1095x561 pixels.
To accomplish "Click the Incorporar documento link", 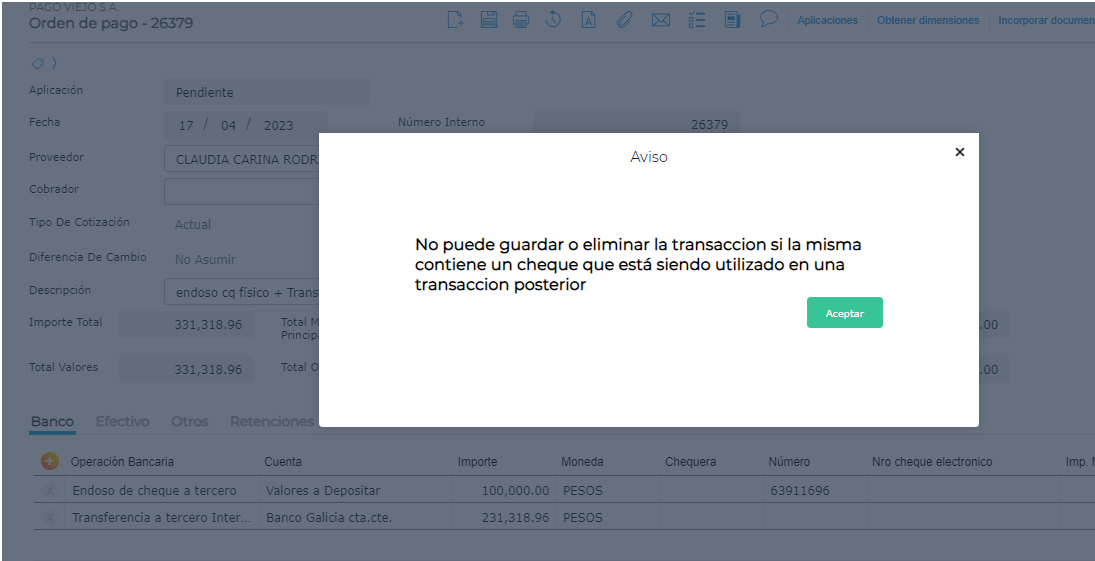I will tap(1046, 20).
